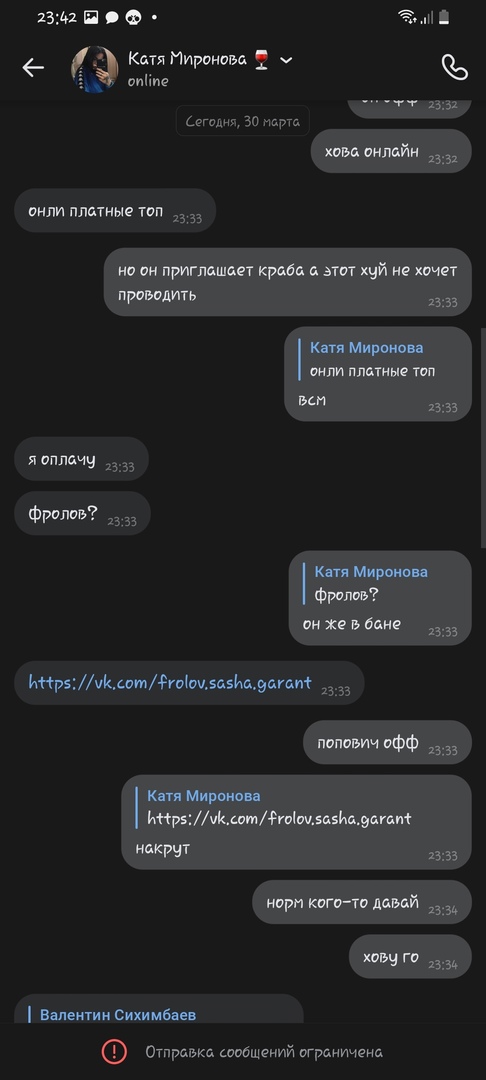Tap the 'Сегодня, 30 марта' date label
Image resolution: width=486 pixels, height=1080 pixels.
coord(242,121)
